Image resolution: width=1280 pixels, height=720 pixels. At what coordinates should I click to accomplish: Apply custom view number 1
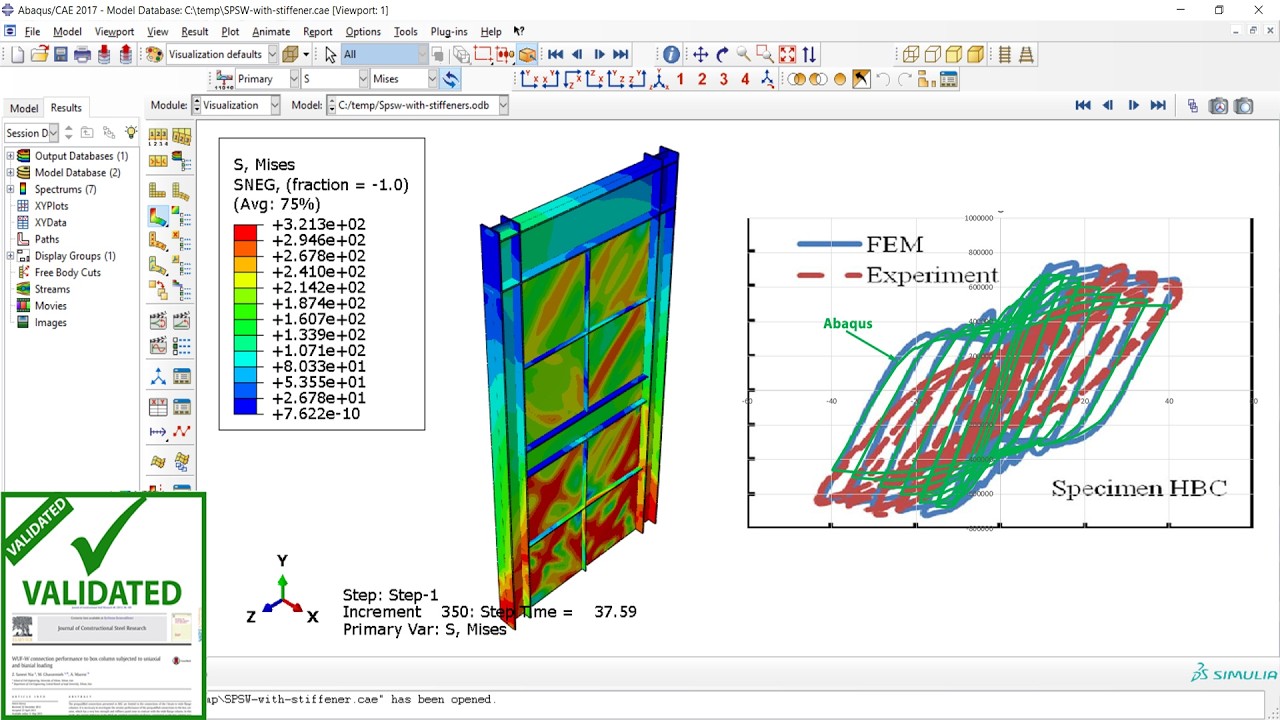pyautogui.click(x=681, y=79)
